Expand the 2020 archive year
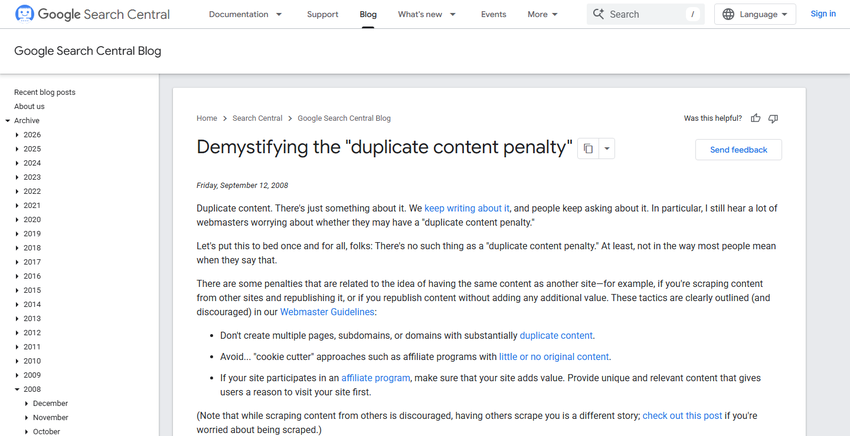Screen dimensions: 850x436 (x=17, y=220)
